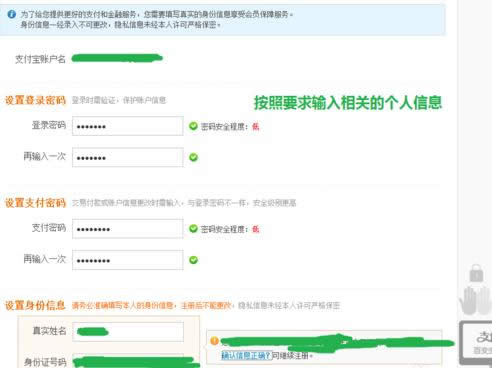Click green checkmark beside 登录密码 strength
492x368 pixels.
click(193, 126)
